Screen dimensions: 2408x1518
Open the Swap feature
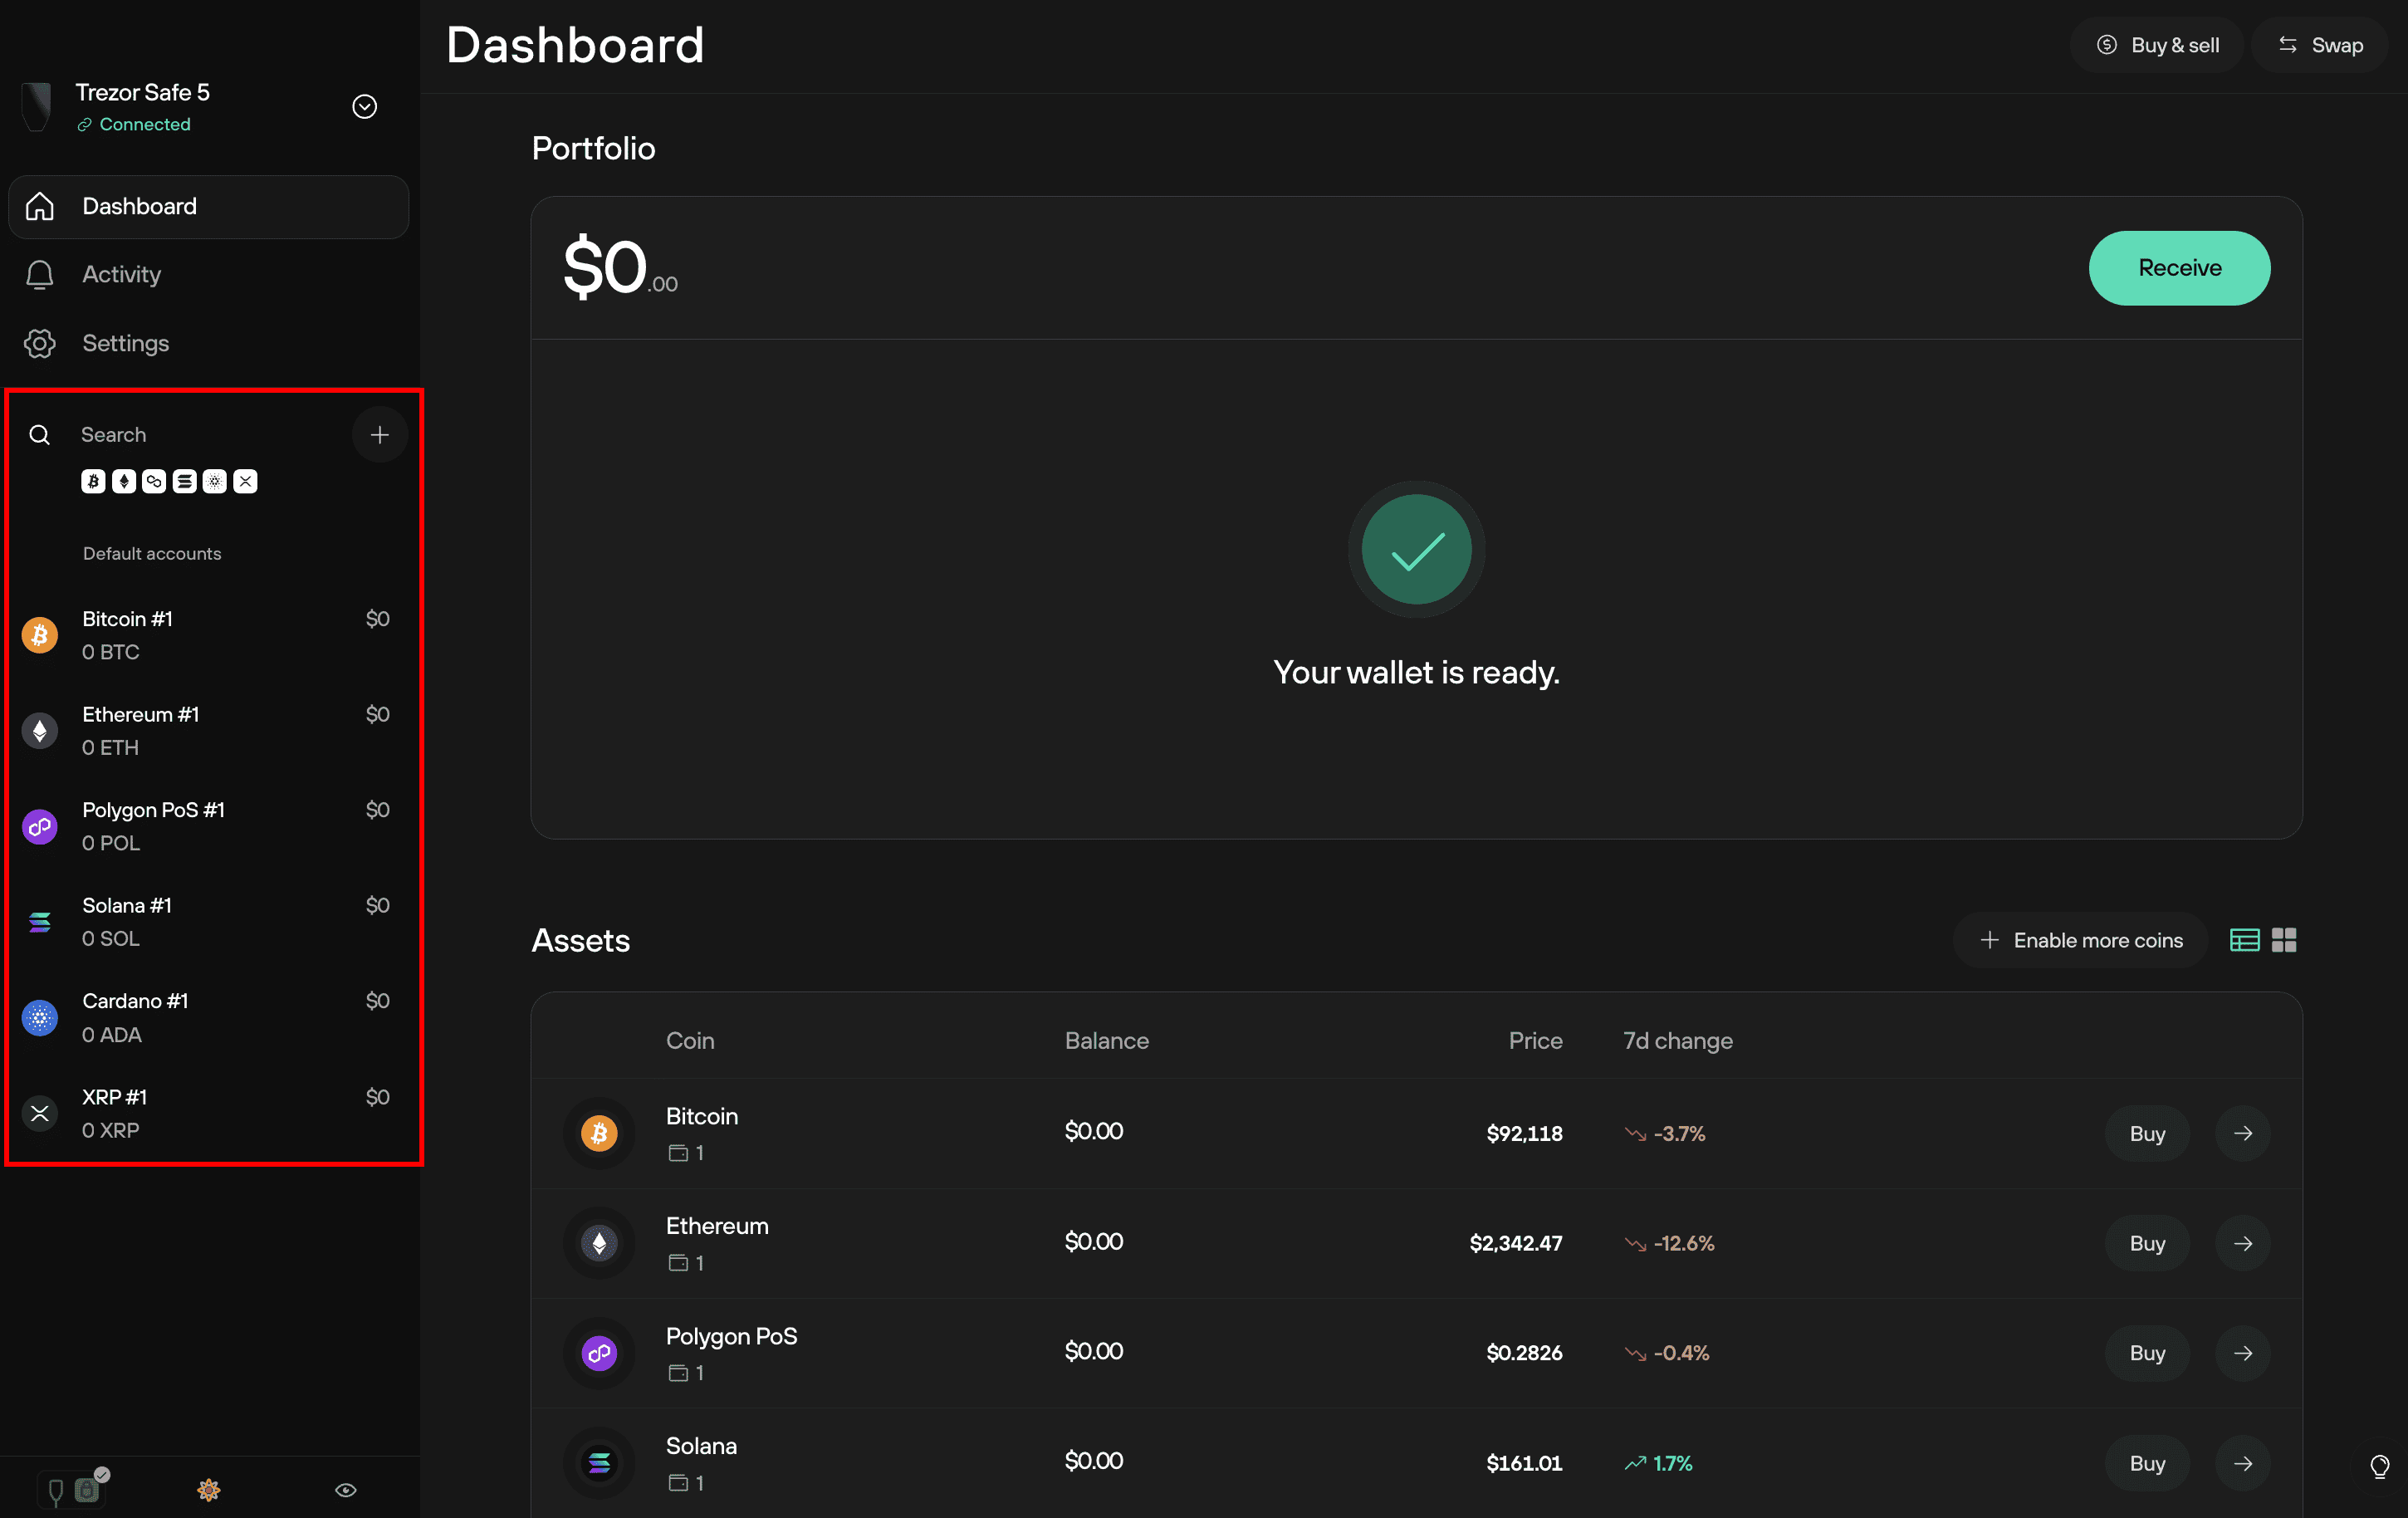coord(2320,45)
